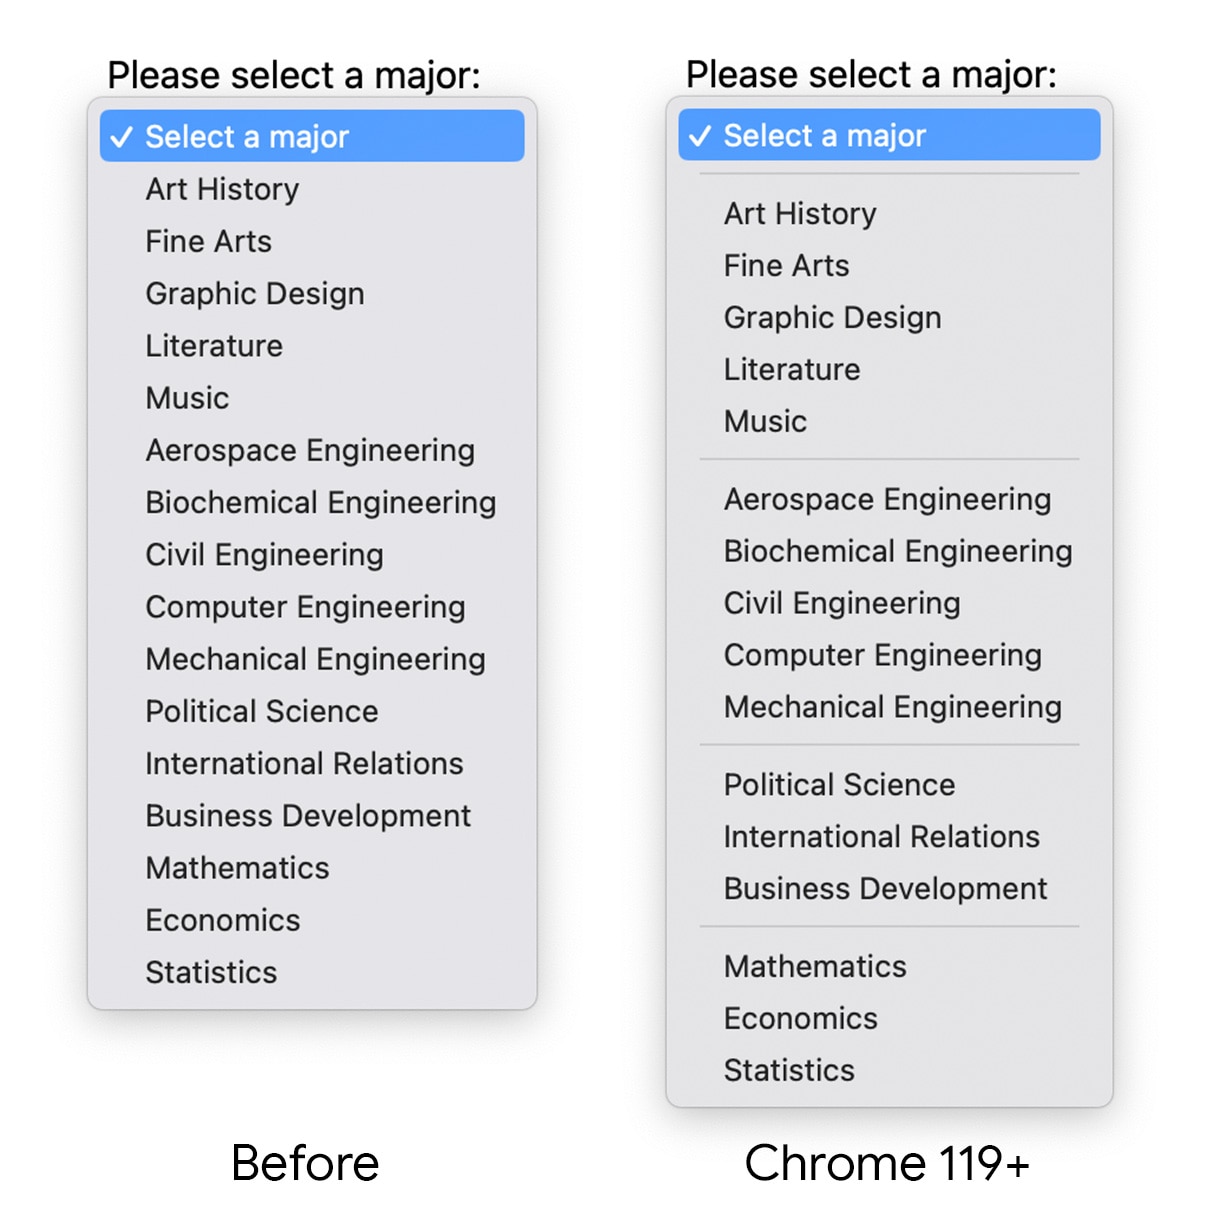The height and width of the screenshot is (1222, 1205).
Task: Click the checkmark icon beside Select a major
Action: 123,136
